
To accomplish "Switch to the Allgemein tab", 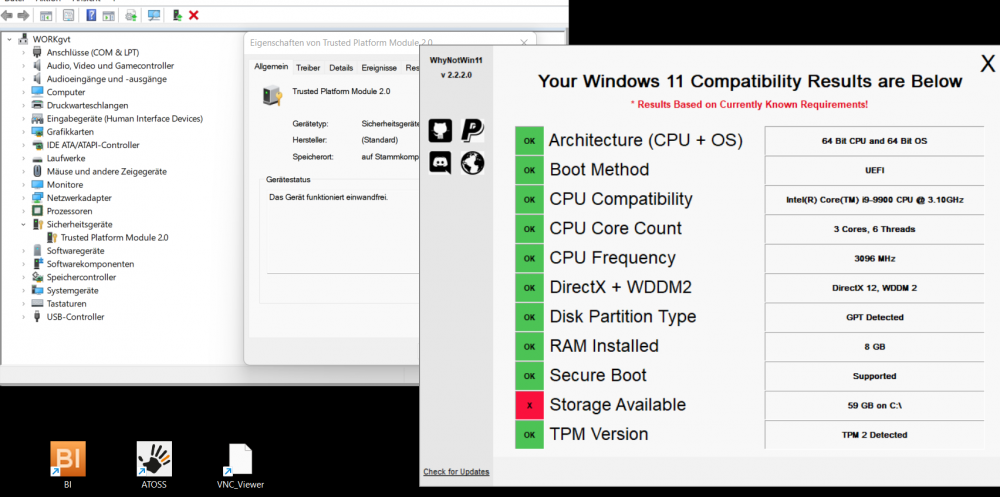I will tap(271, 67).
